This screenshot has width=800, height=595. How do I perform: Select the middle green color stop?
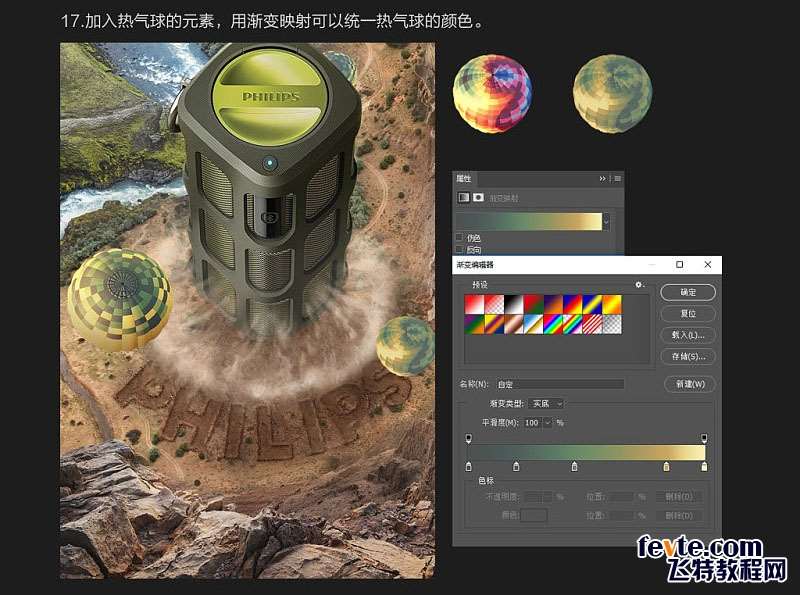coord(574,466)
